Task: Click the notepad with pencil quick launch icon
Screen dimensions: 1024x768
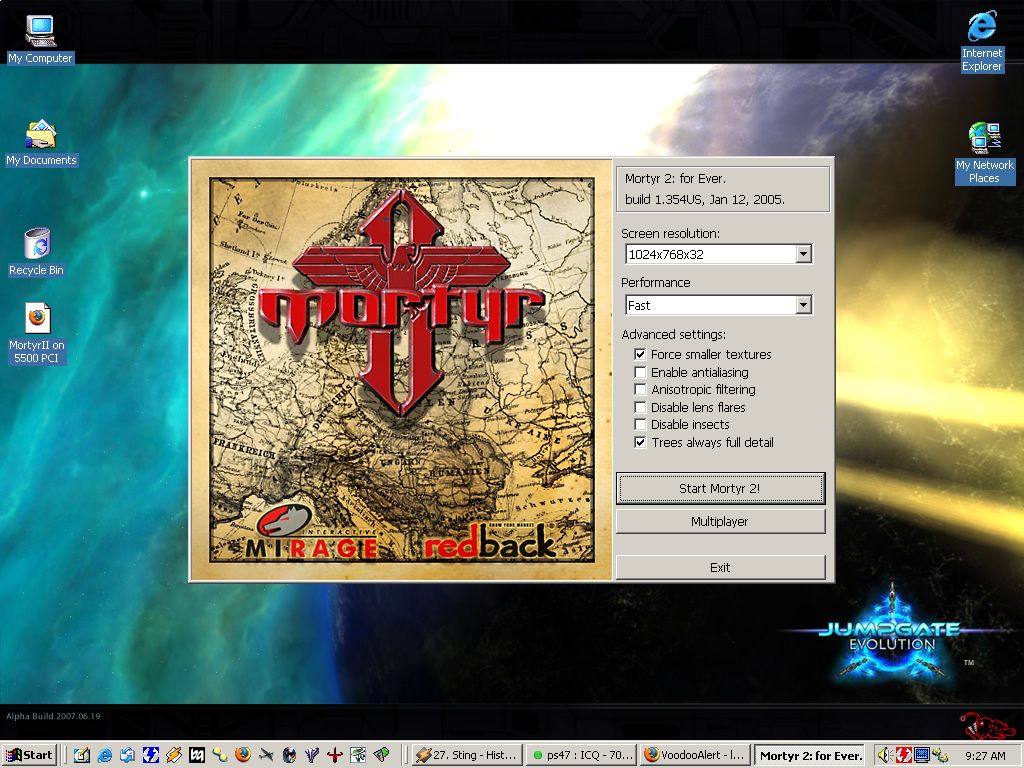Action: pyautogui.click(x=82, y=755)
